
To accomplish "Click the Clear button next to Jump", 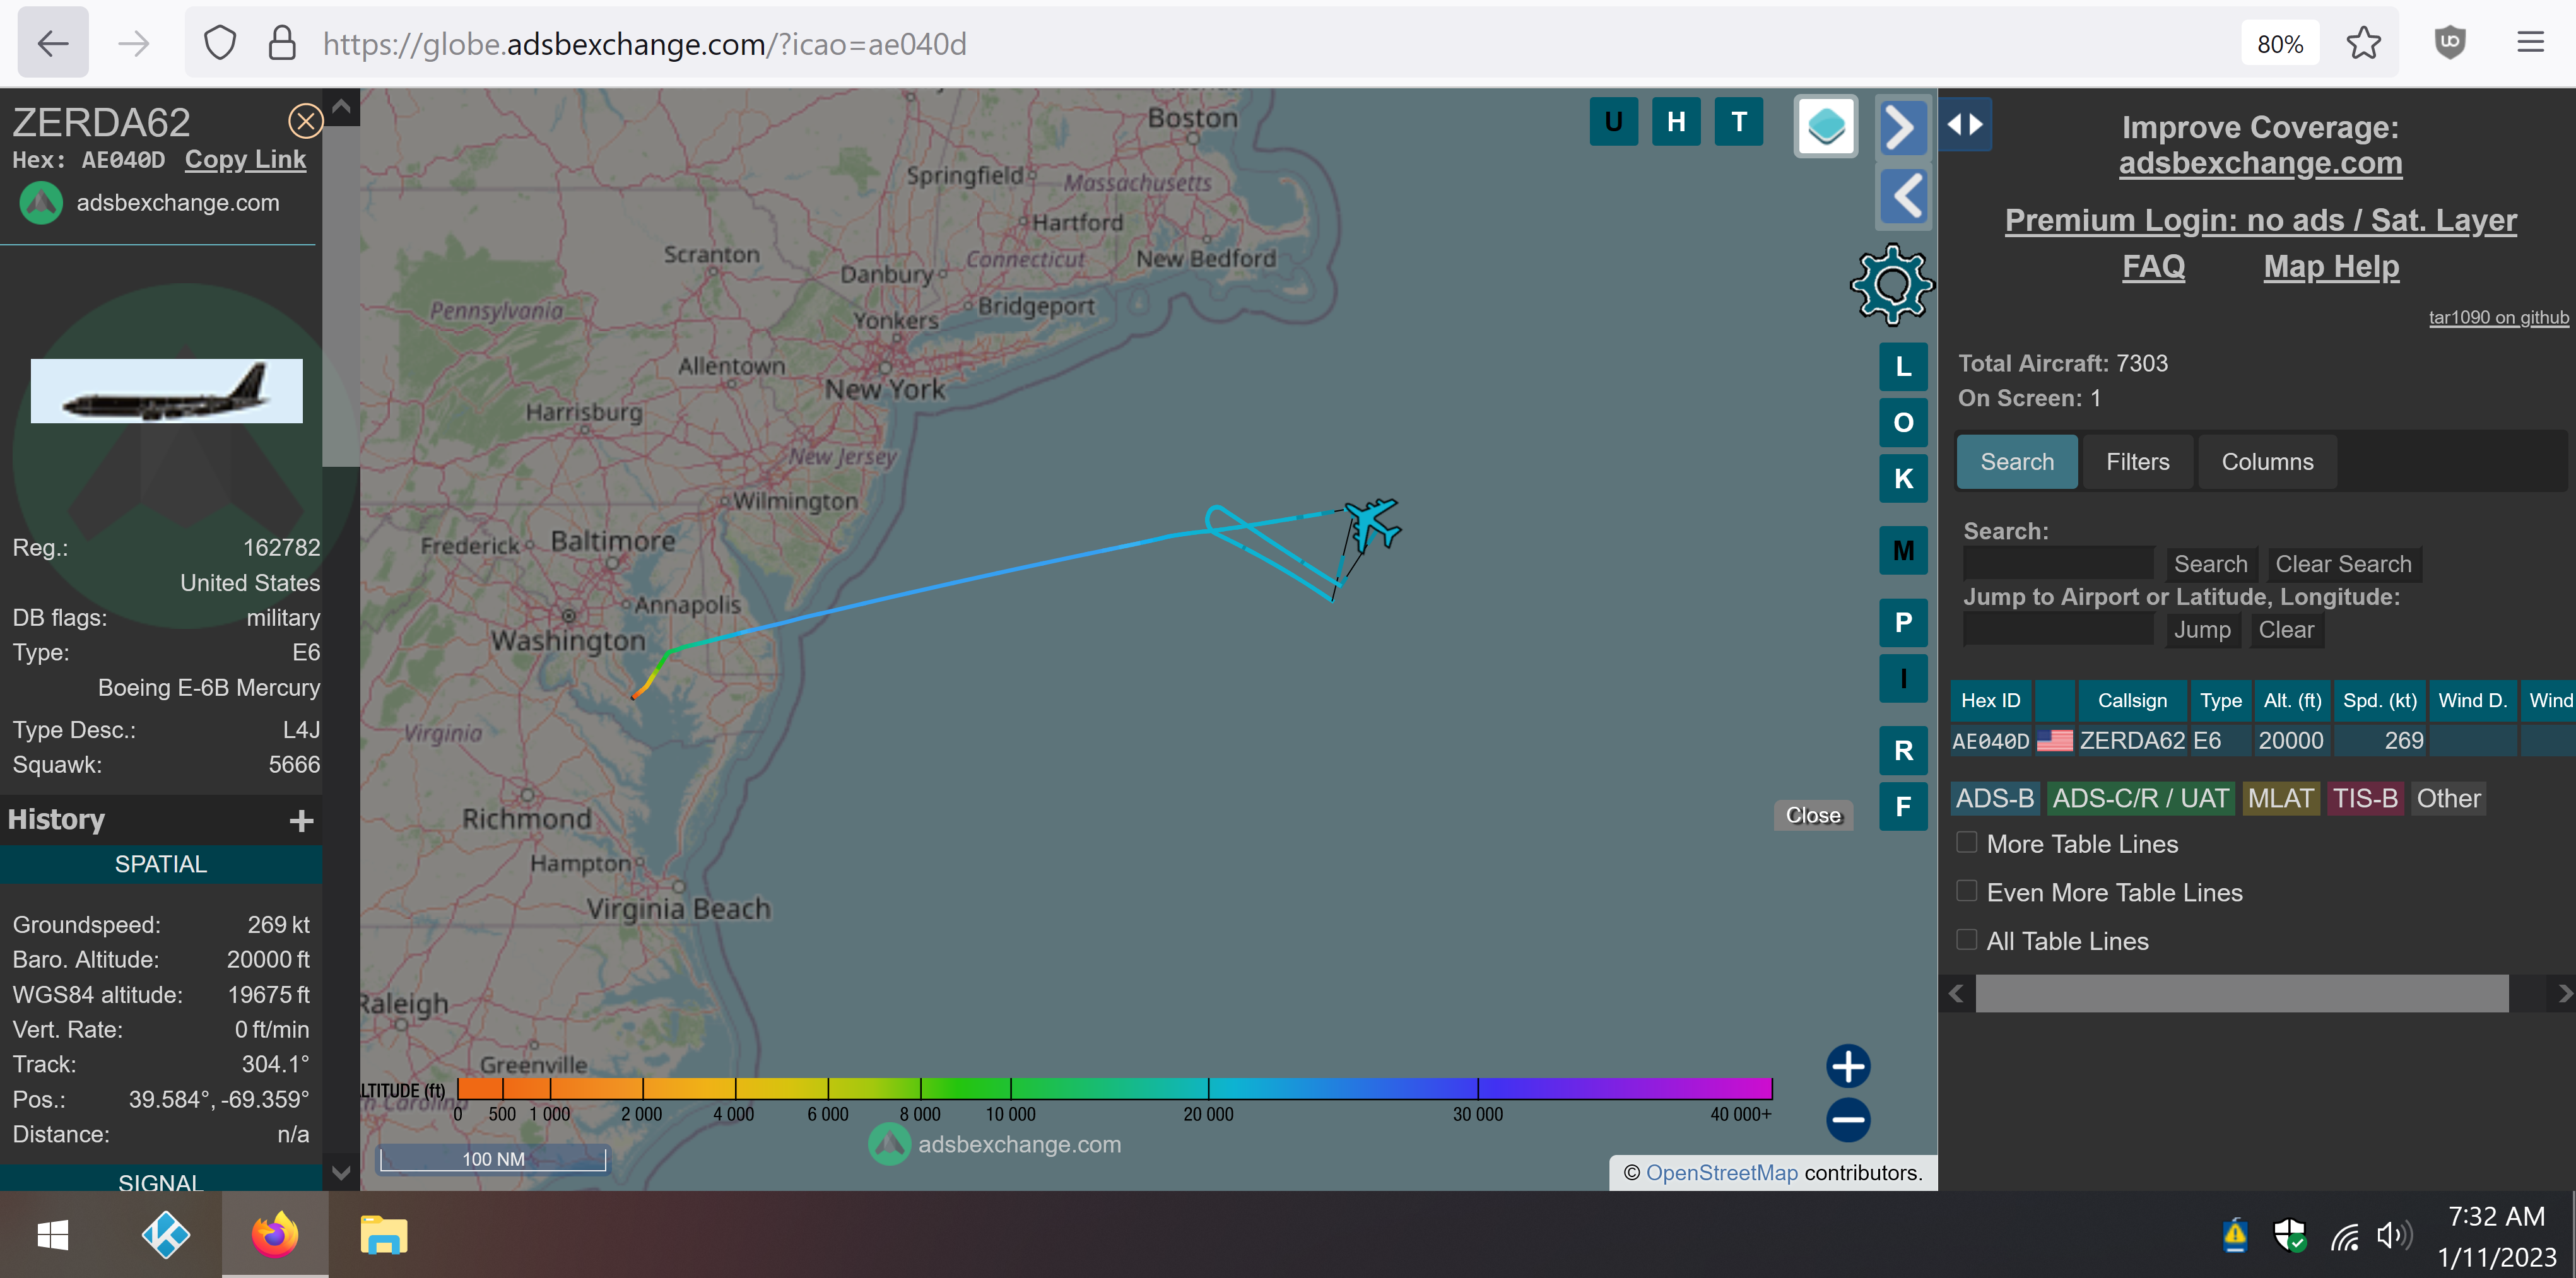I will (2286, 630).
